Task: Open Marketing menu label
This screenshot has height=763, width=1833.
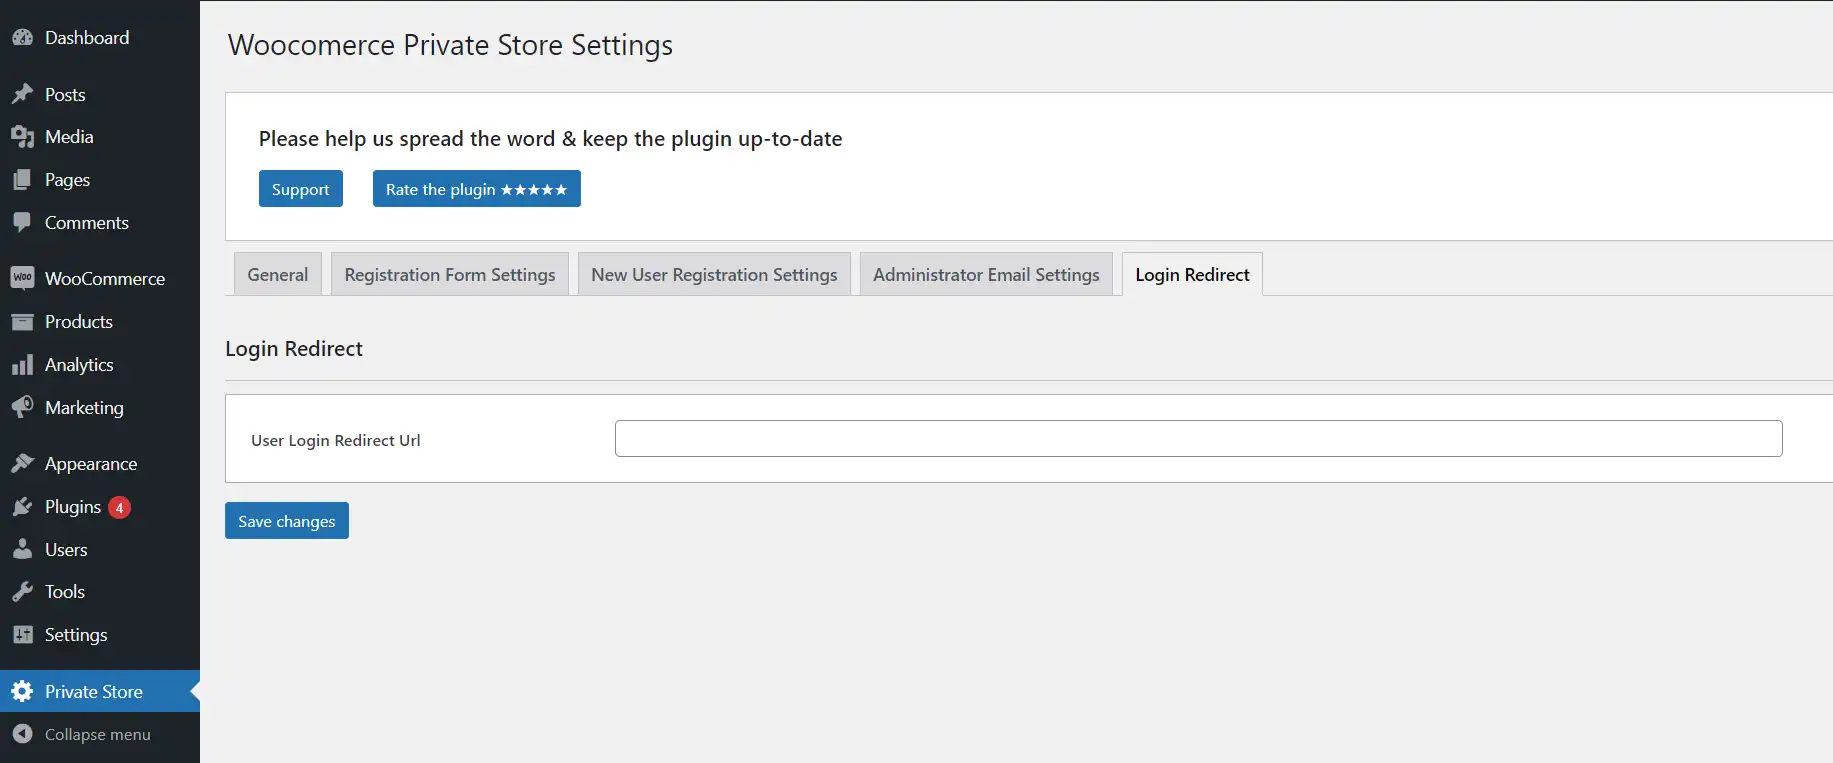Action: point(84,408)
